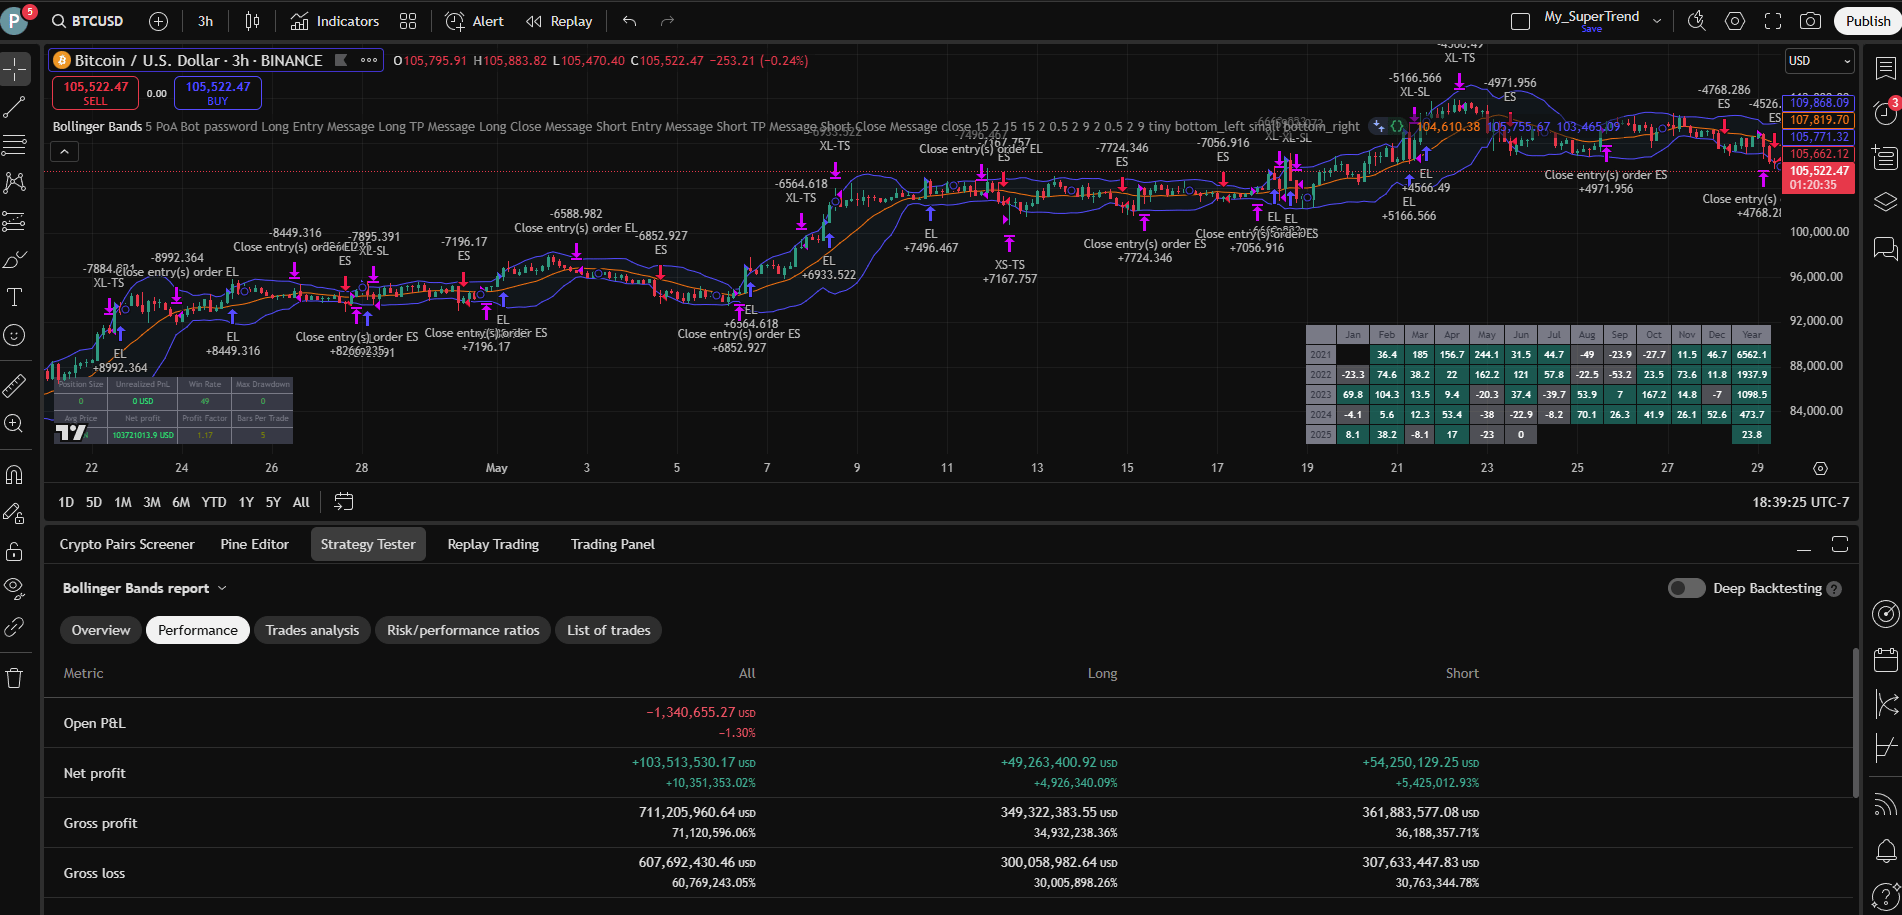The width and height of the screenshot is (1902, 915).
Task: Open the go to date calendar
Action: point(343,502)
